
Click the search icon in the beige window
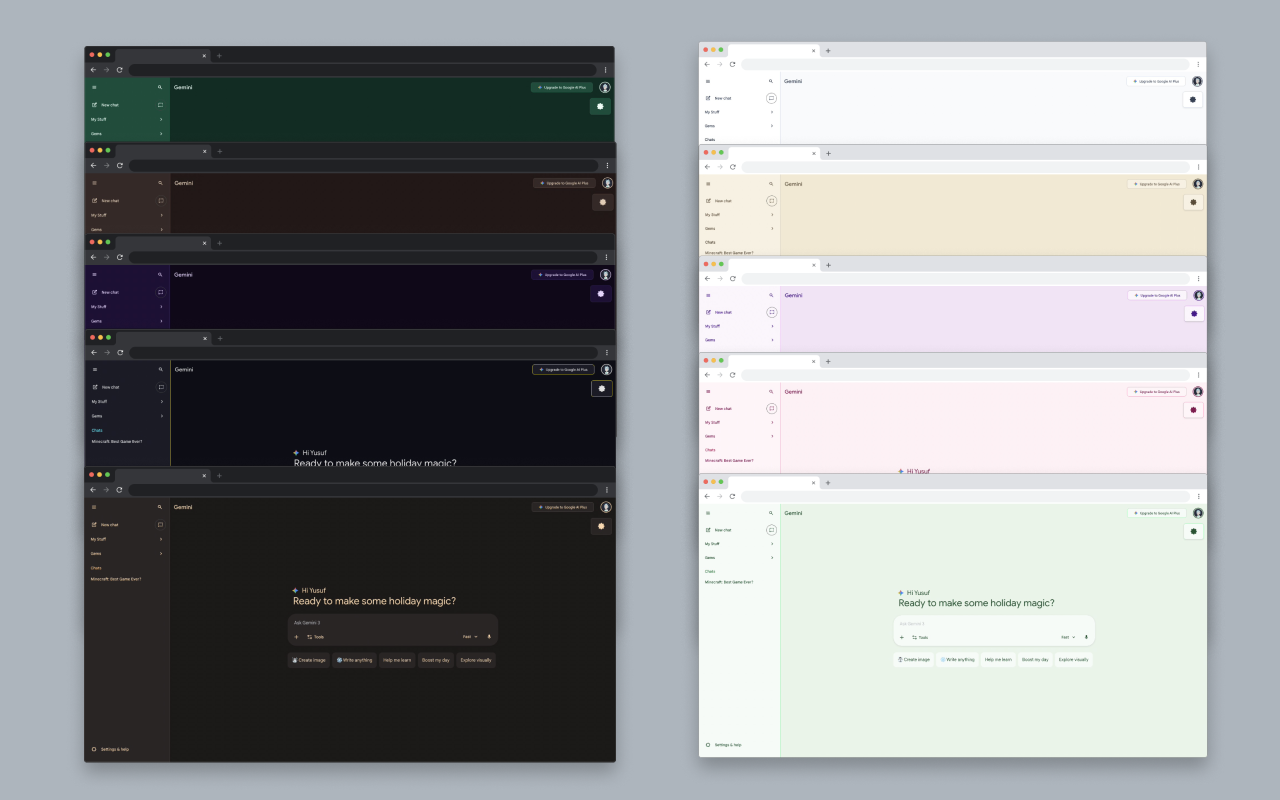(771, 184)
